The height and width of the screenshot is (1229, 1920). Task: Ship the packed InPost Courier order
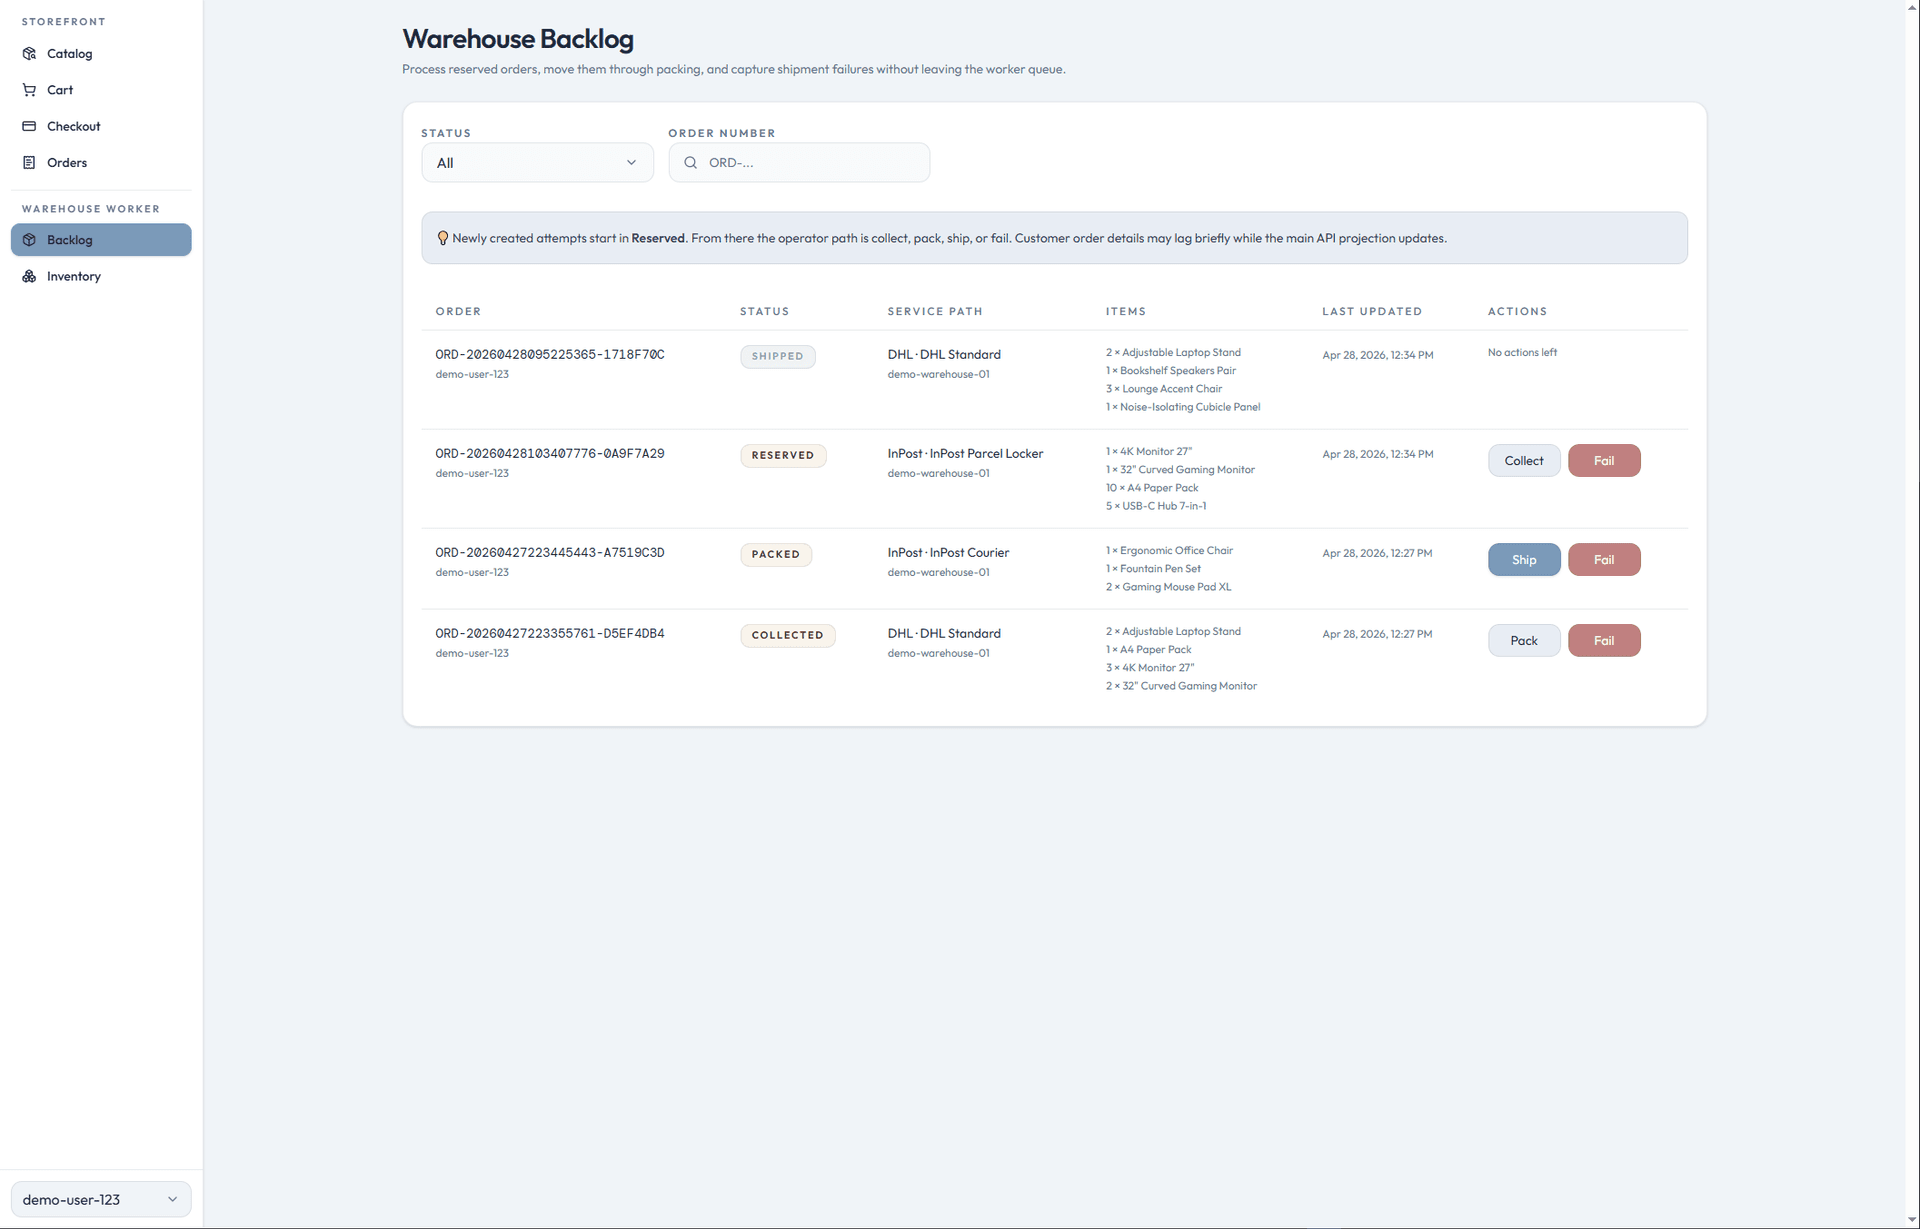1523,559
